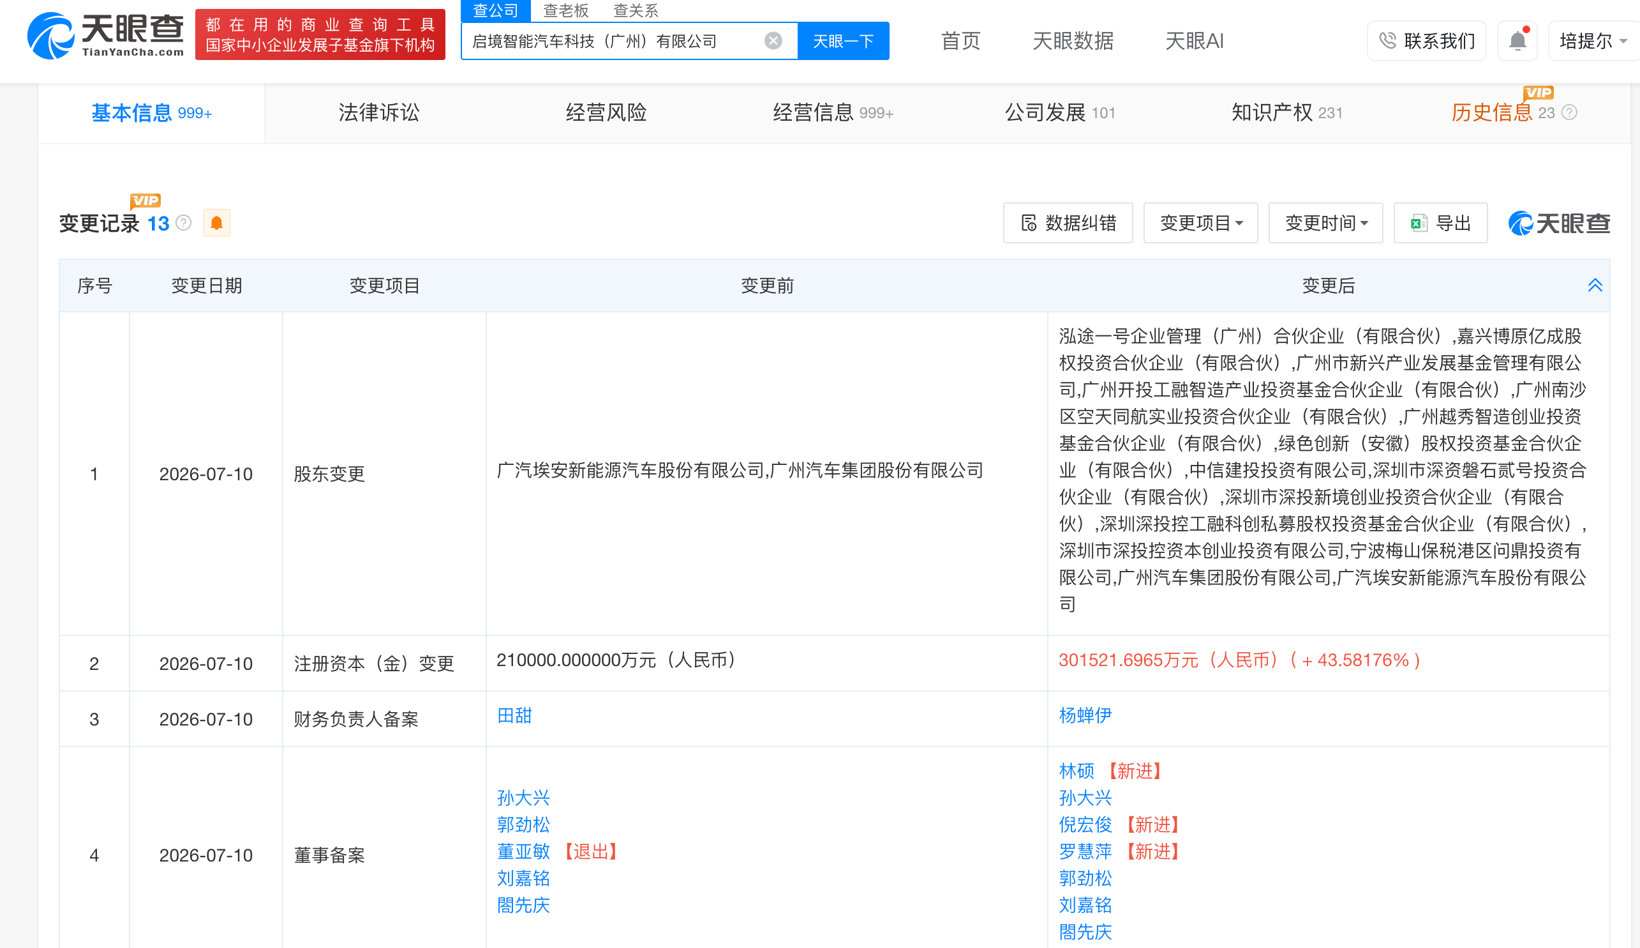Click the 天眼一下 search button

pyautogui.click(x=843, y=41)
